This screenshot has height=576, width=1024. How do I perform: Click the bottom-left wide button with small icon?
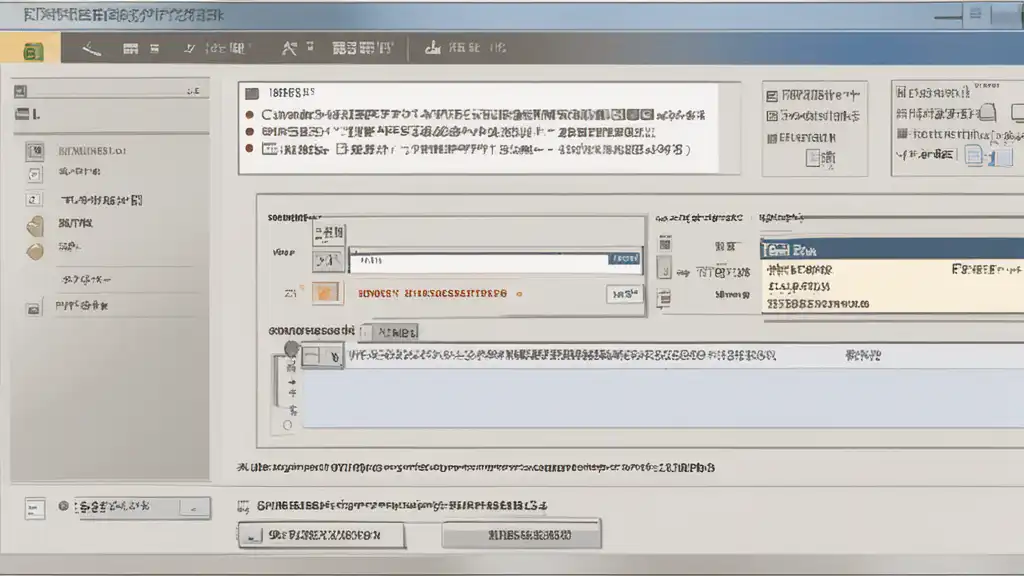pos(321,535)
